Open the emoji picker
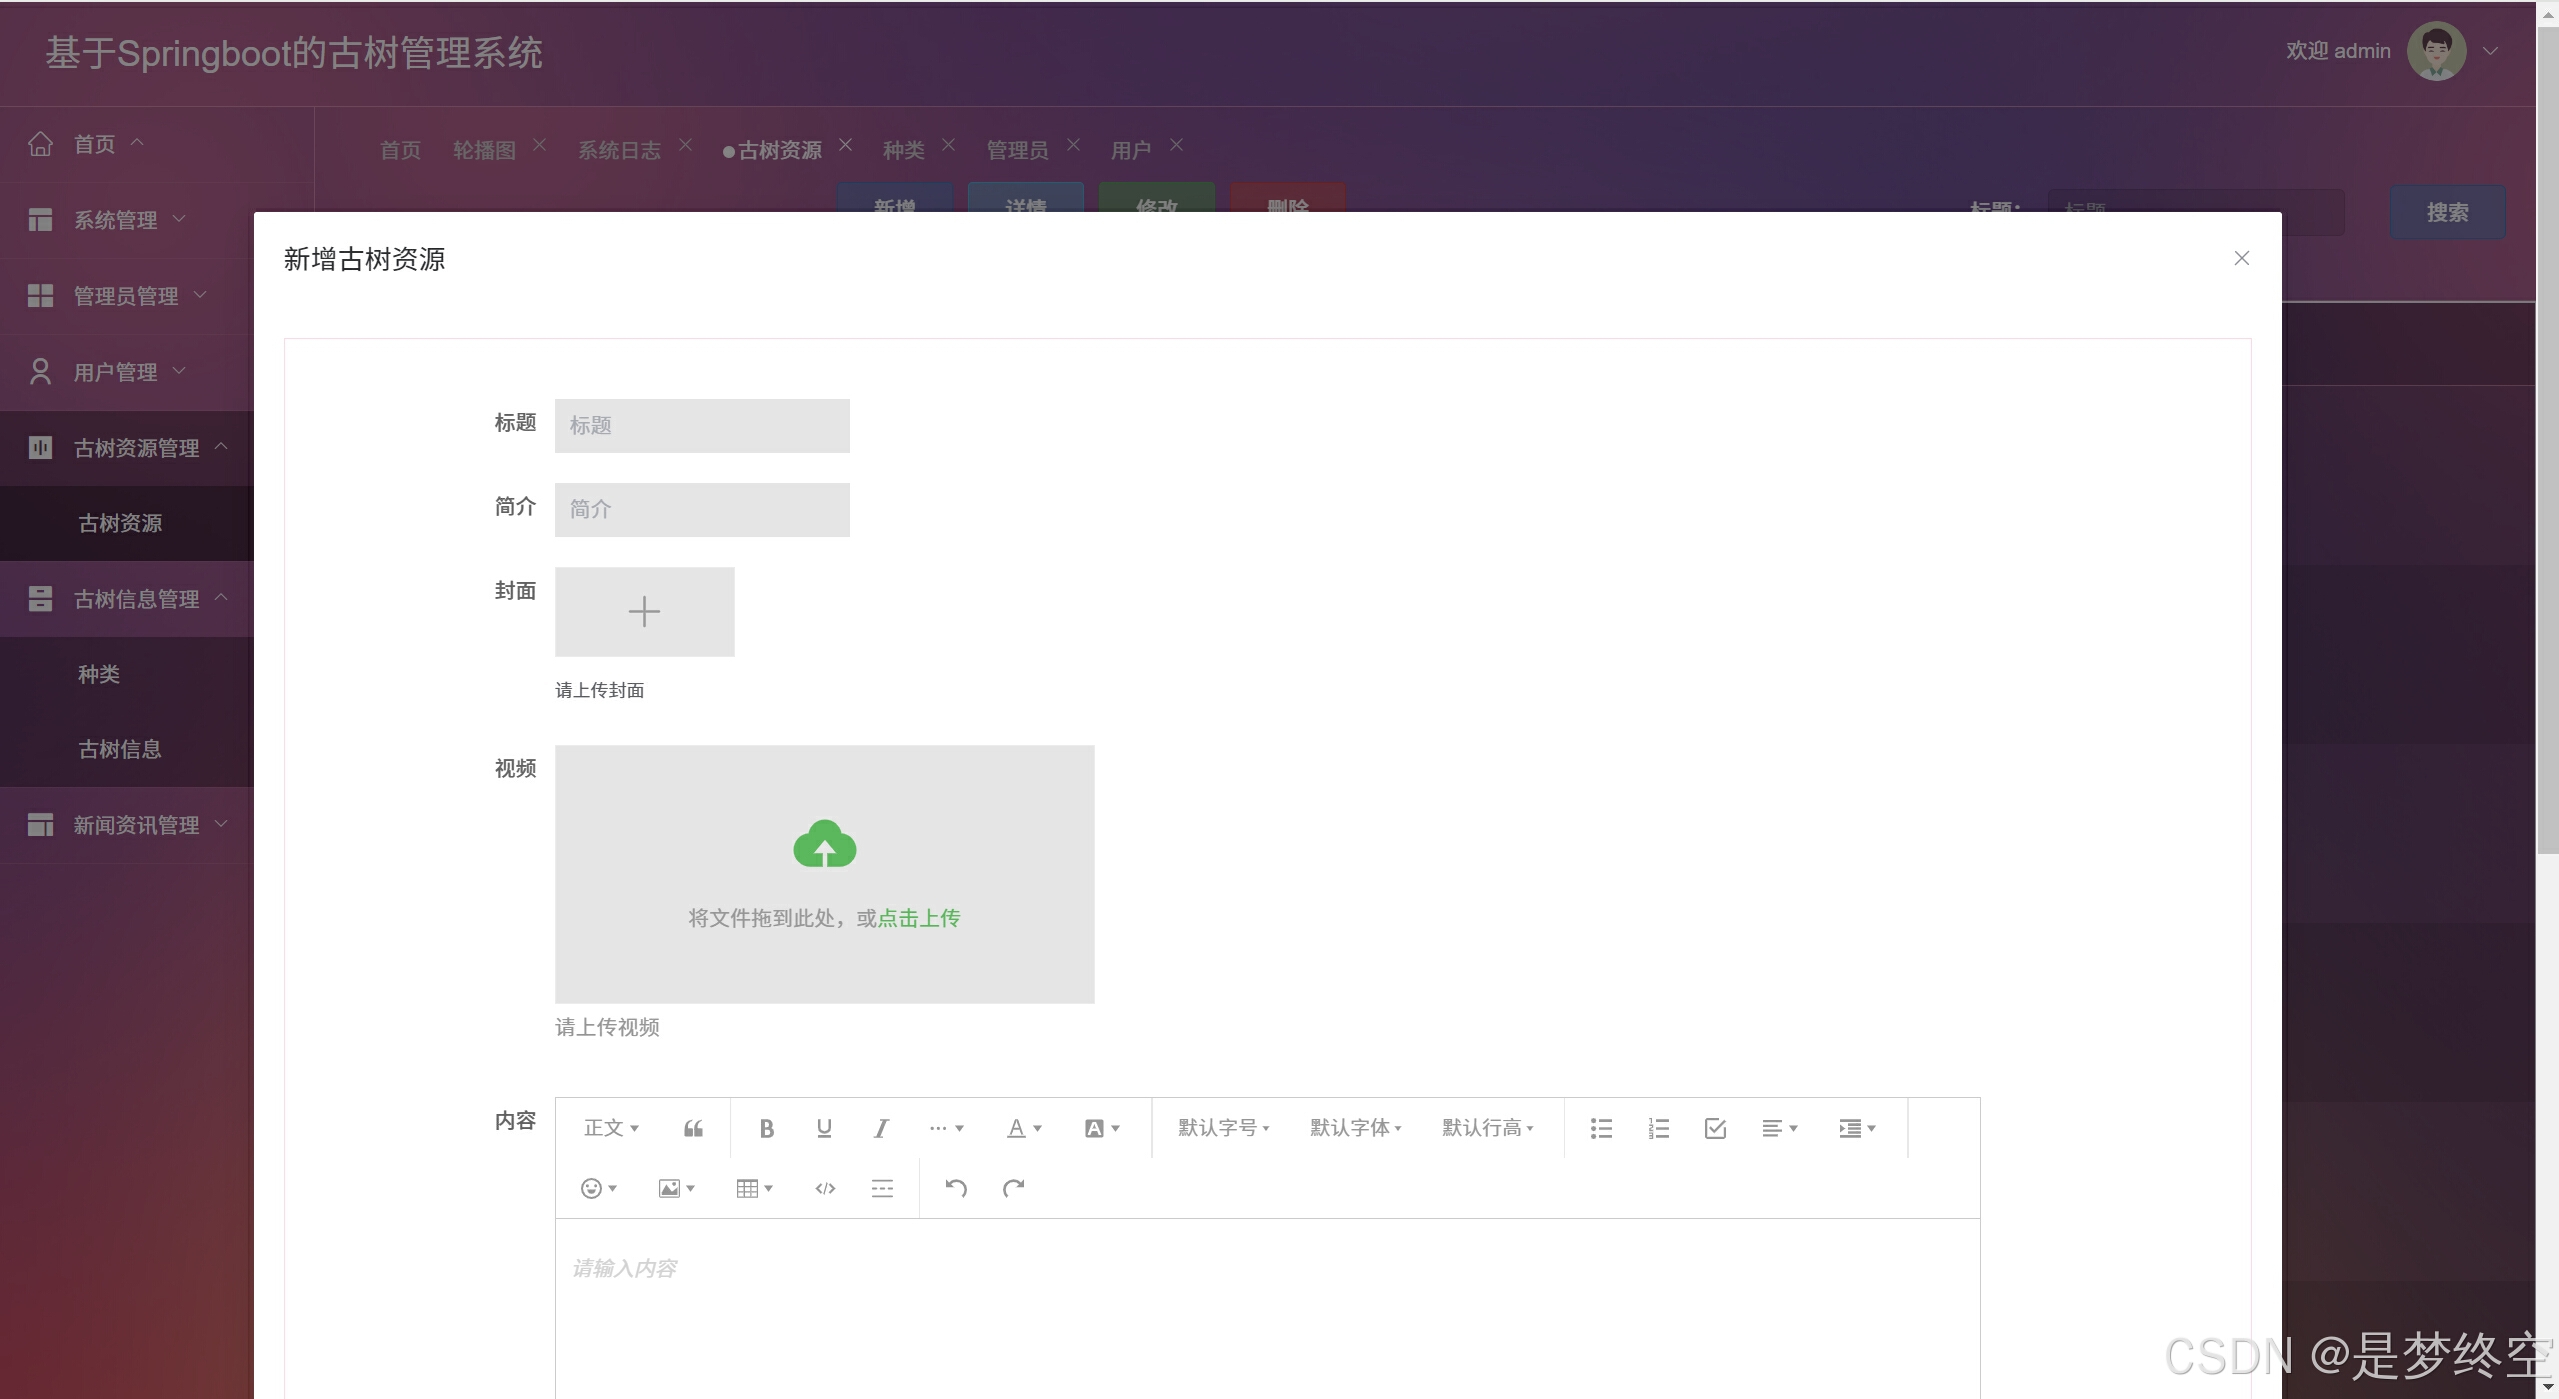Screen dimensions: 2559x1399 point(599,1188)
